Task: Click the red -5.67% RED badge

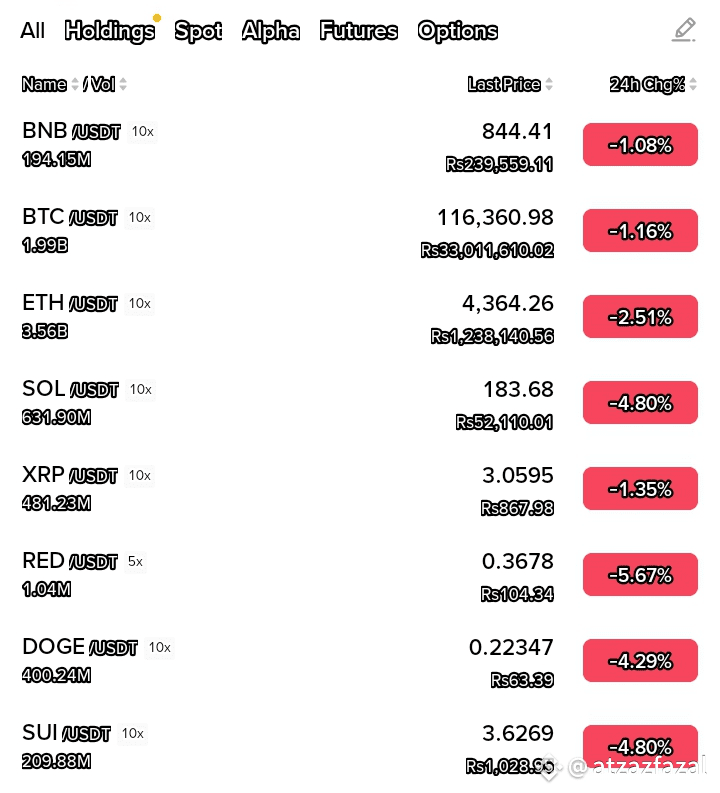Action: click(x=640, y=575)
